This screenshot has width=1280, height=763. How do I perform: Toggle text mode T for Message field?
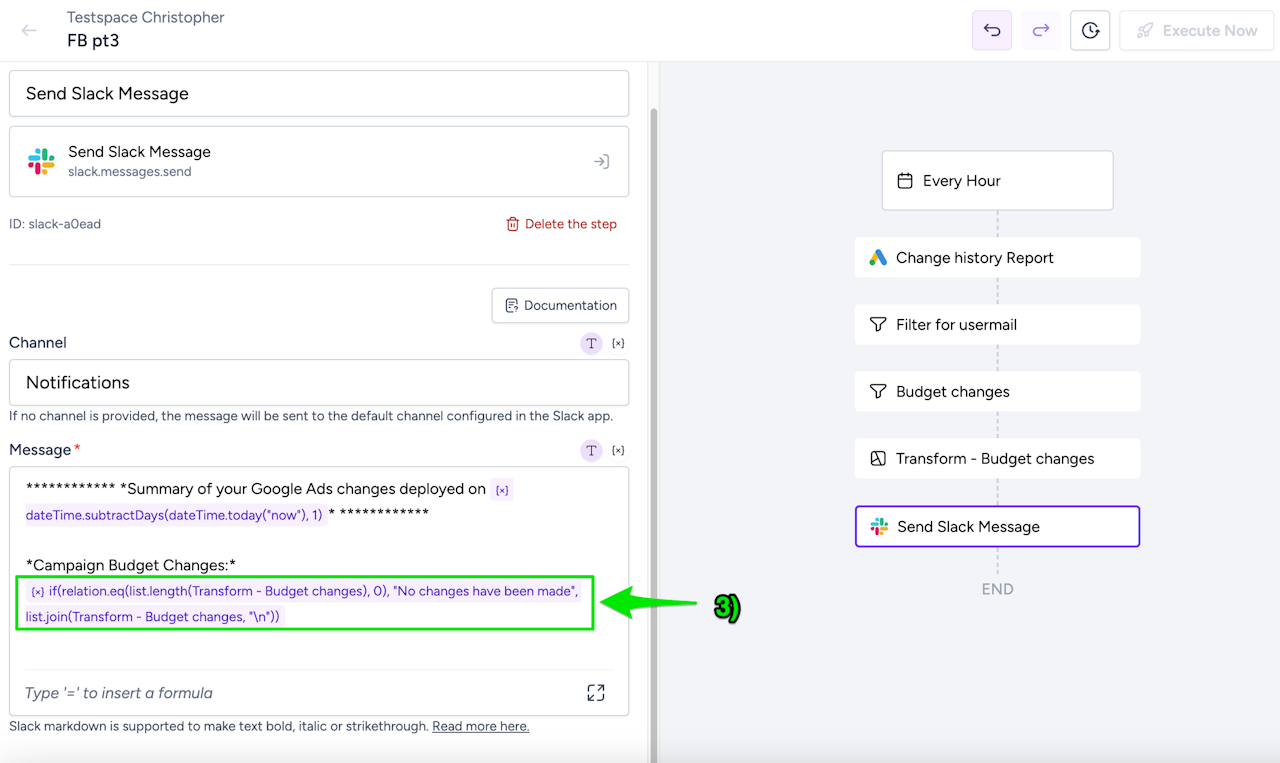tap(591, 450)
